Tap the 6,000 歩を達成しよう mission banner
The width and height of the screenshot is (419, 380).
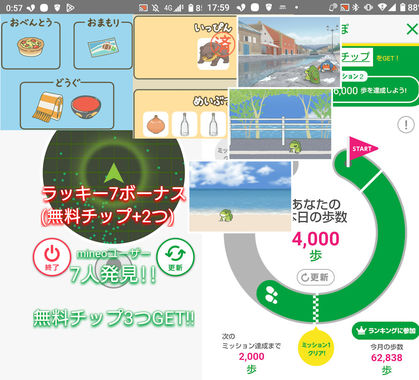[x=375, y=90]
